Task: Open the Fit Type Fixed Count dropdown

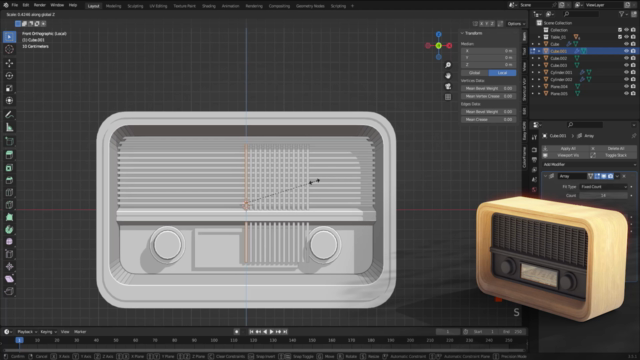Action: (603, 187)
